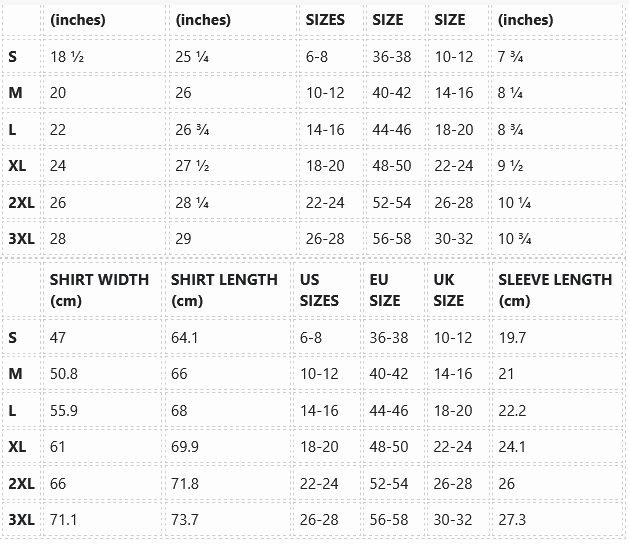Select the 19.7 cm sleeve length cell
Image resolution: width=629 pixels, height=544 pixels.
512,338
